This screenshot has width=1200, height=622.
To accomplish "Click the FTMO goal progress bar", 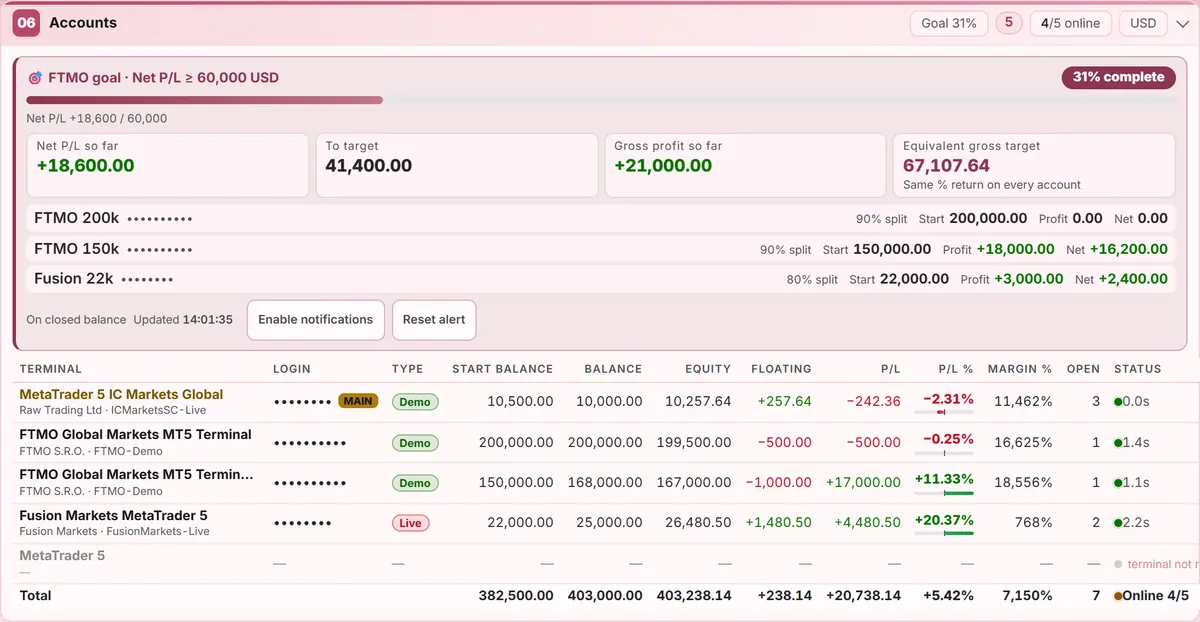I will tap(600, 100).
